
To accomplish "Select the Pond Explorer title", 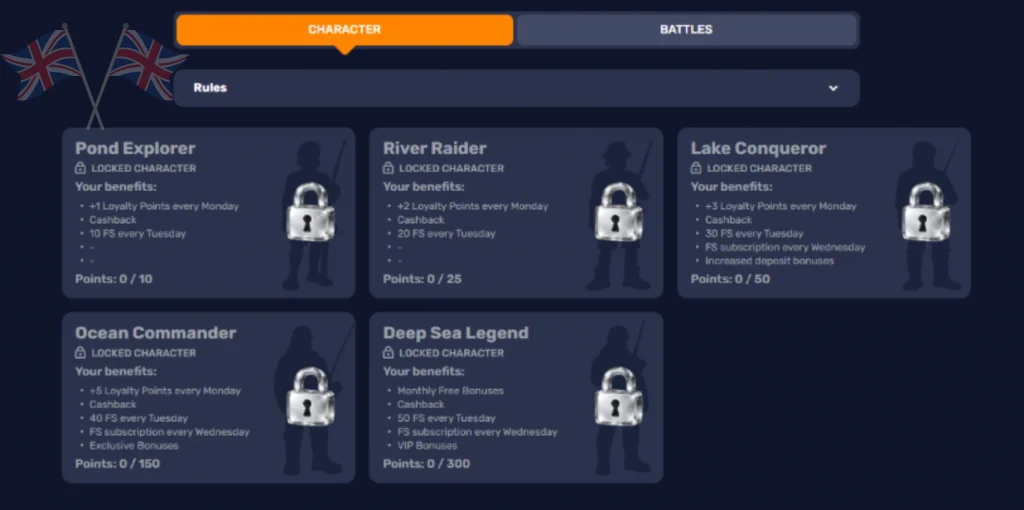I will coord(135,148).
